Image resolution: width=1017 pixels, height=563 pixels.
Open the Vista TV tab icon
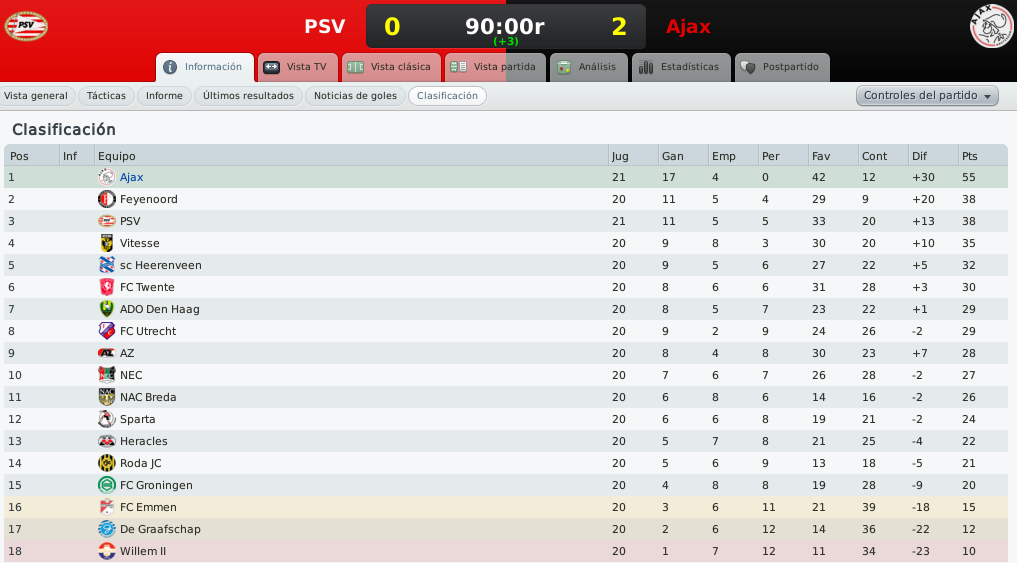[272, 67]
